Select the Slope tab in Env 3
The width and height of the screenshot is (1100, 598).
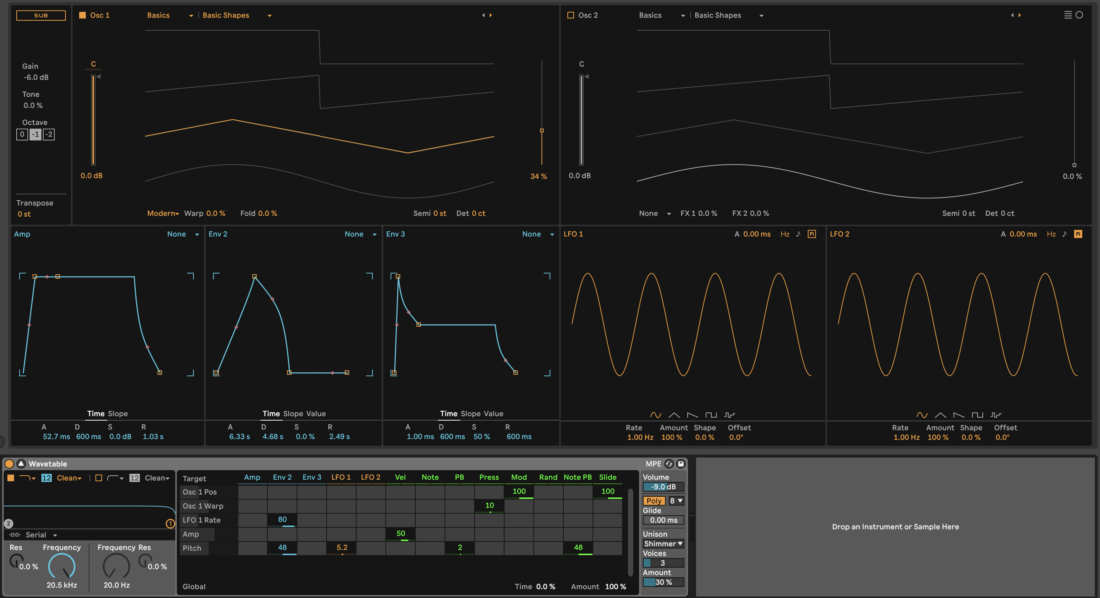(x=470, y=413)
